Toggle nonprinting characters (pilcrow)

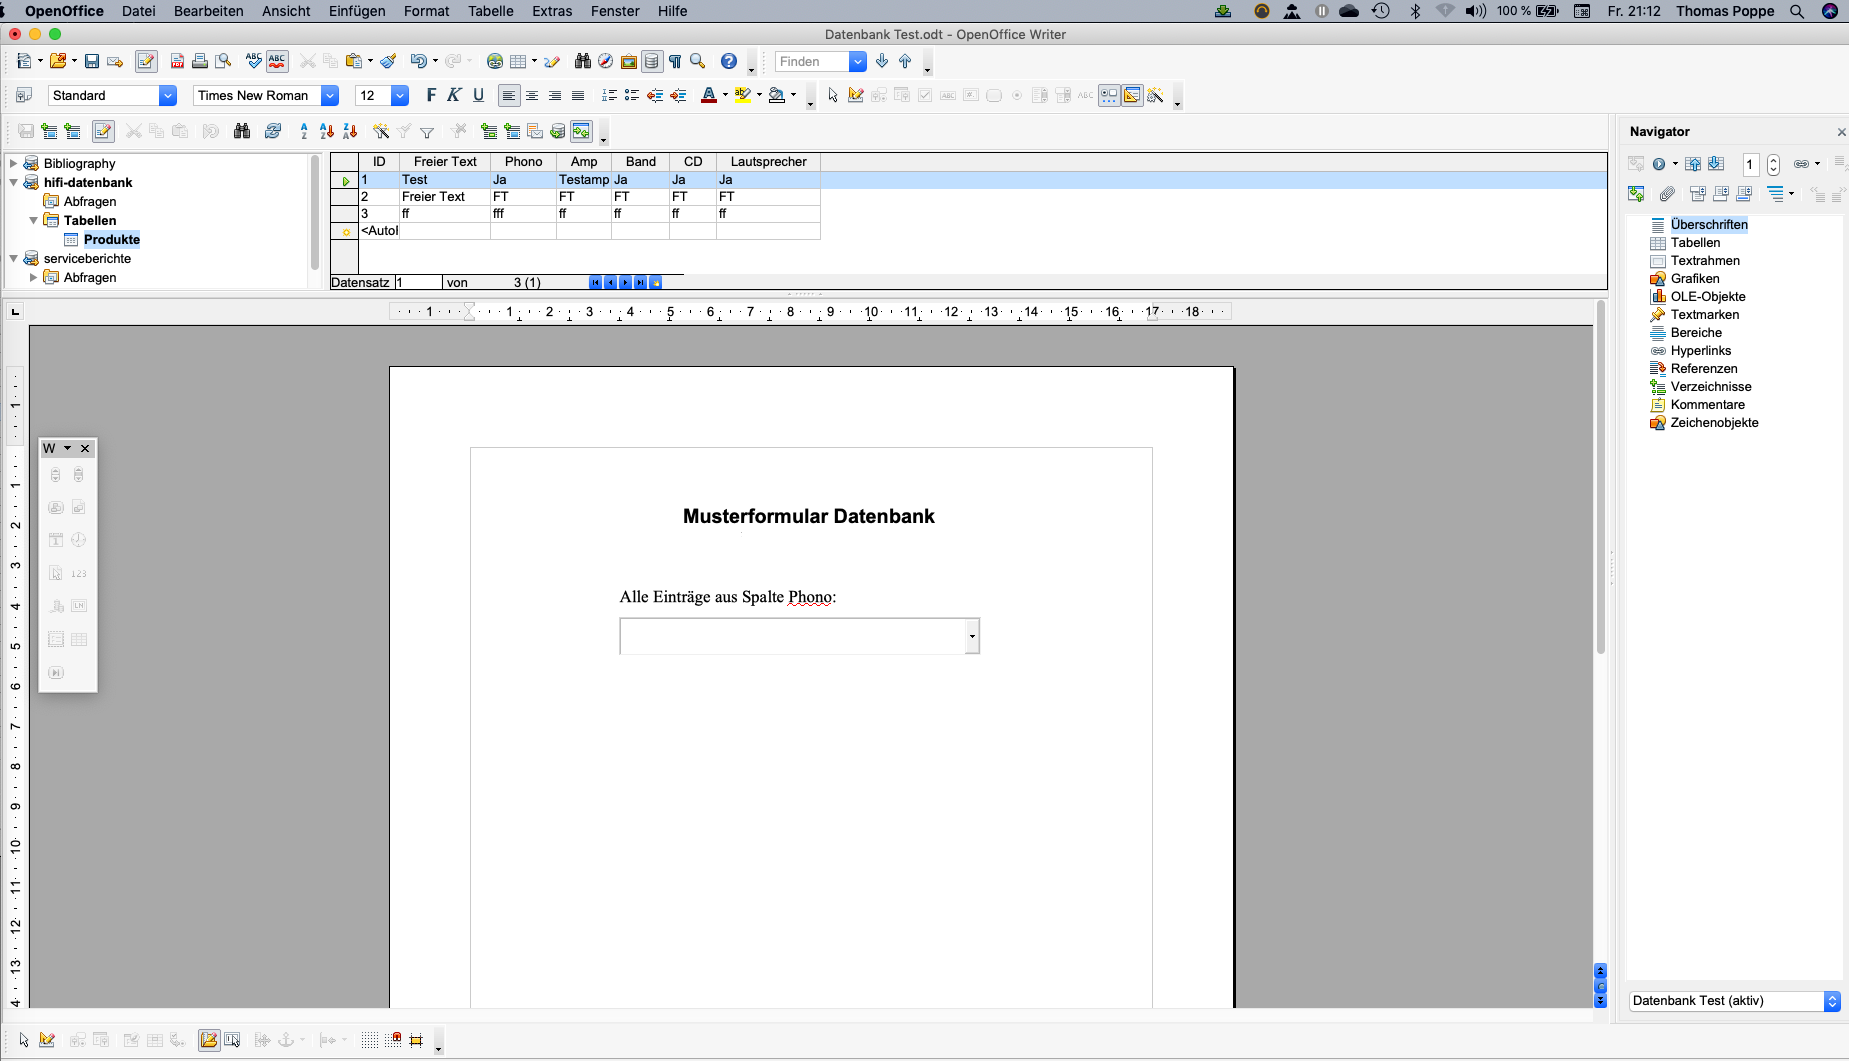tap(675, 62)
